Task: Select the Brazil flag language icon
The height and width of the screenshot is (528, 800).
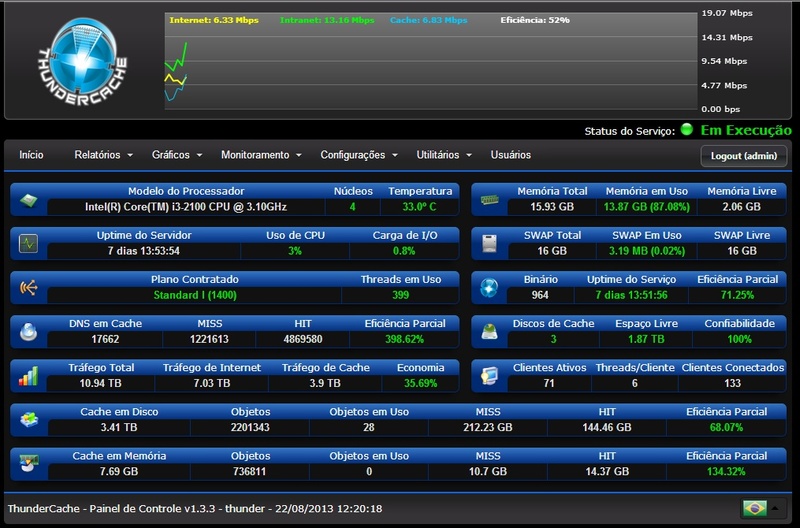Action: (x=755, y=508)
